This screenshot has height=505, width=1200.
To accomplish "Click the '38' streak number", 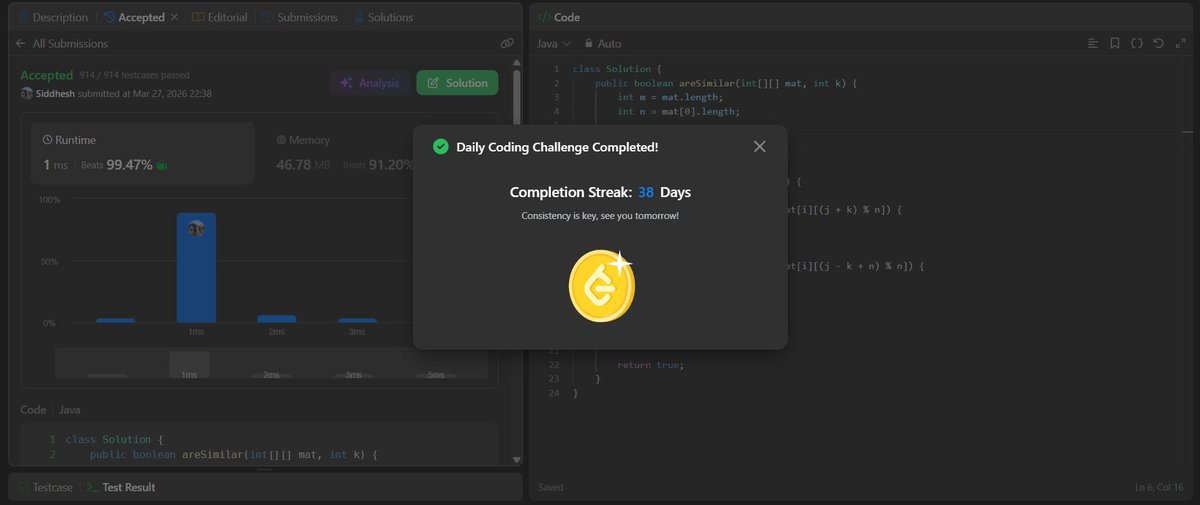I will (x=646, y=192).
